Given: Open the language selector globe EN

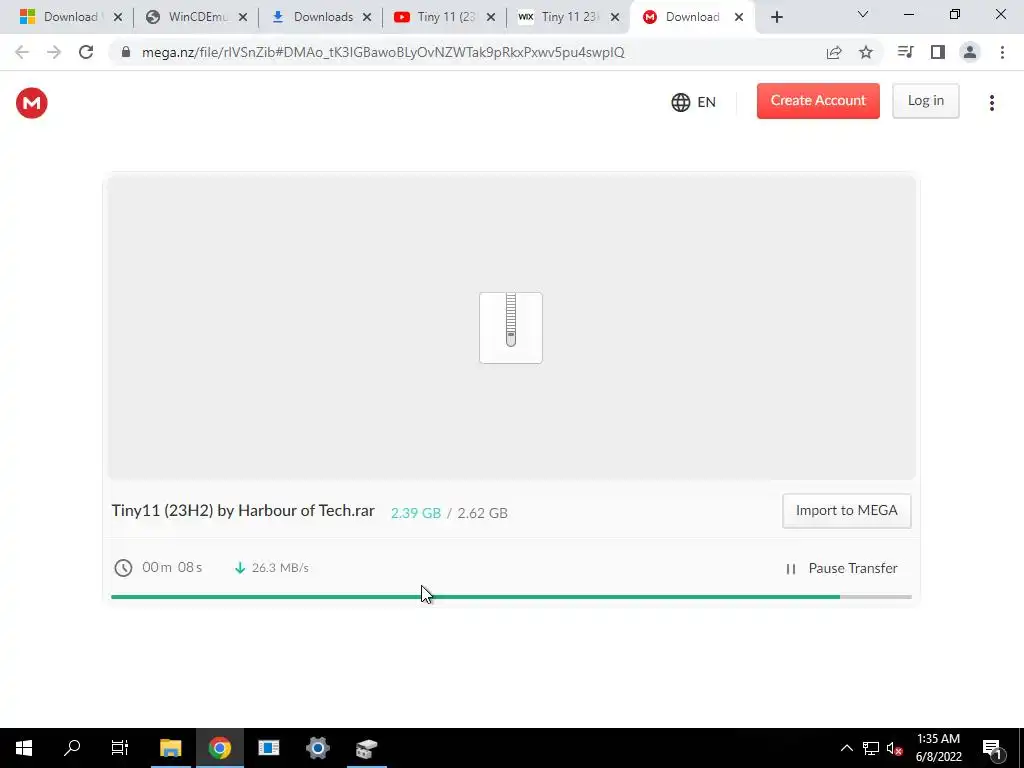Looking at the screenshot, I should pos(693,103).
